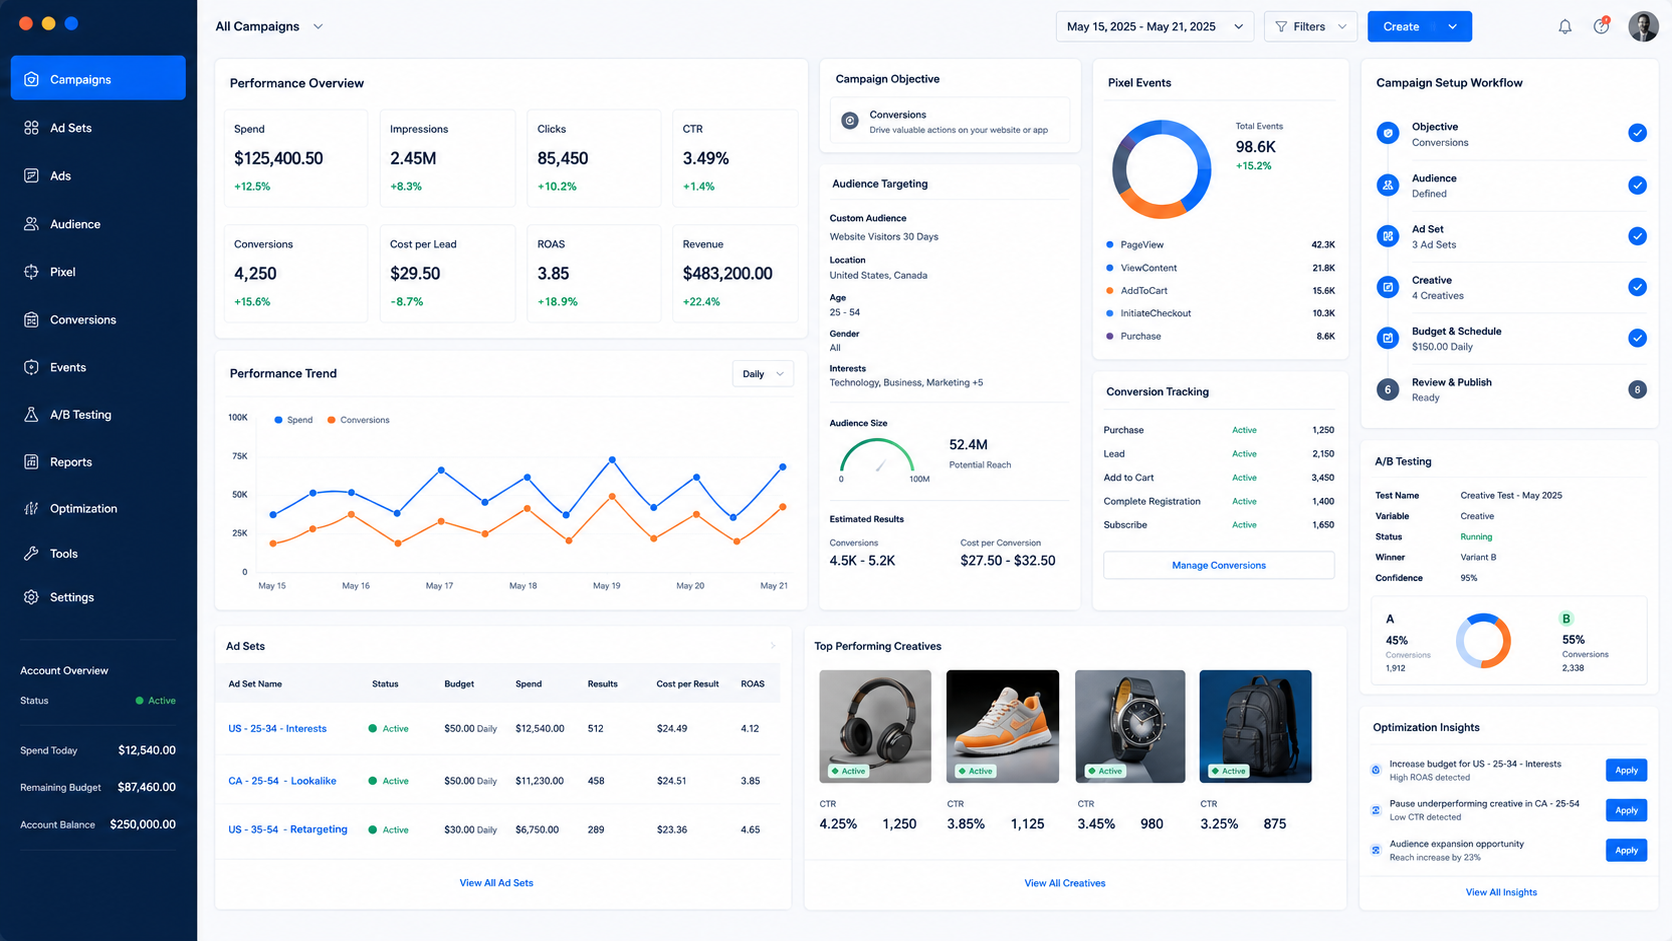Click the increase budget insight icon
This screenshot has width=1672, height=941.
[1376, 770]
